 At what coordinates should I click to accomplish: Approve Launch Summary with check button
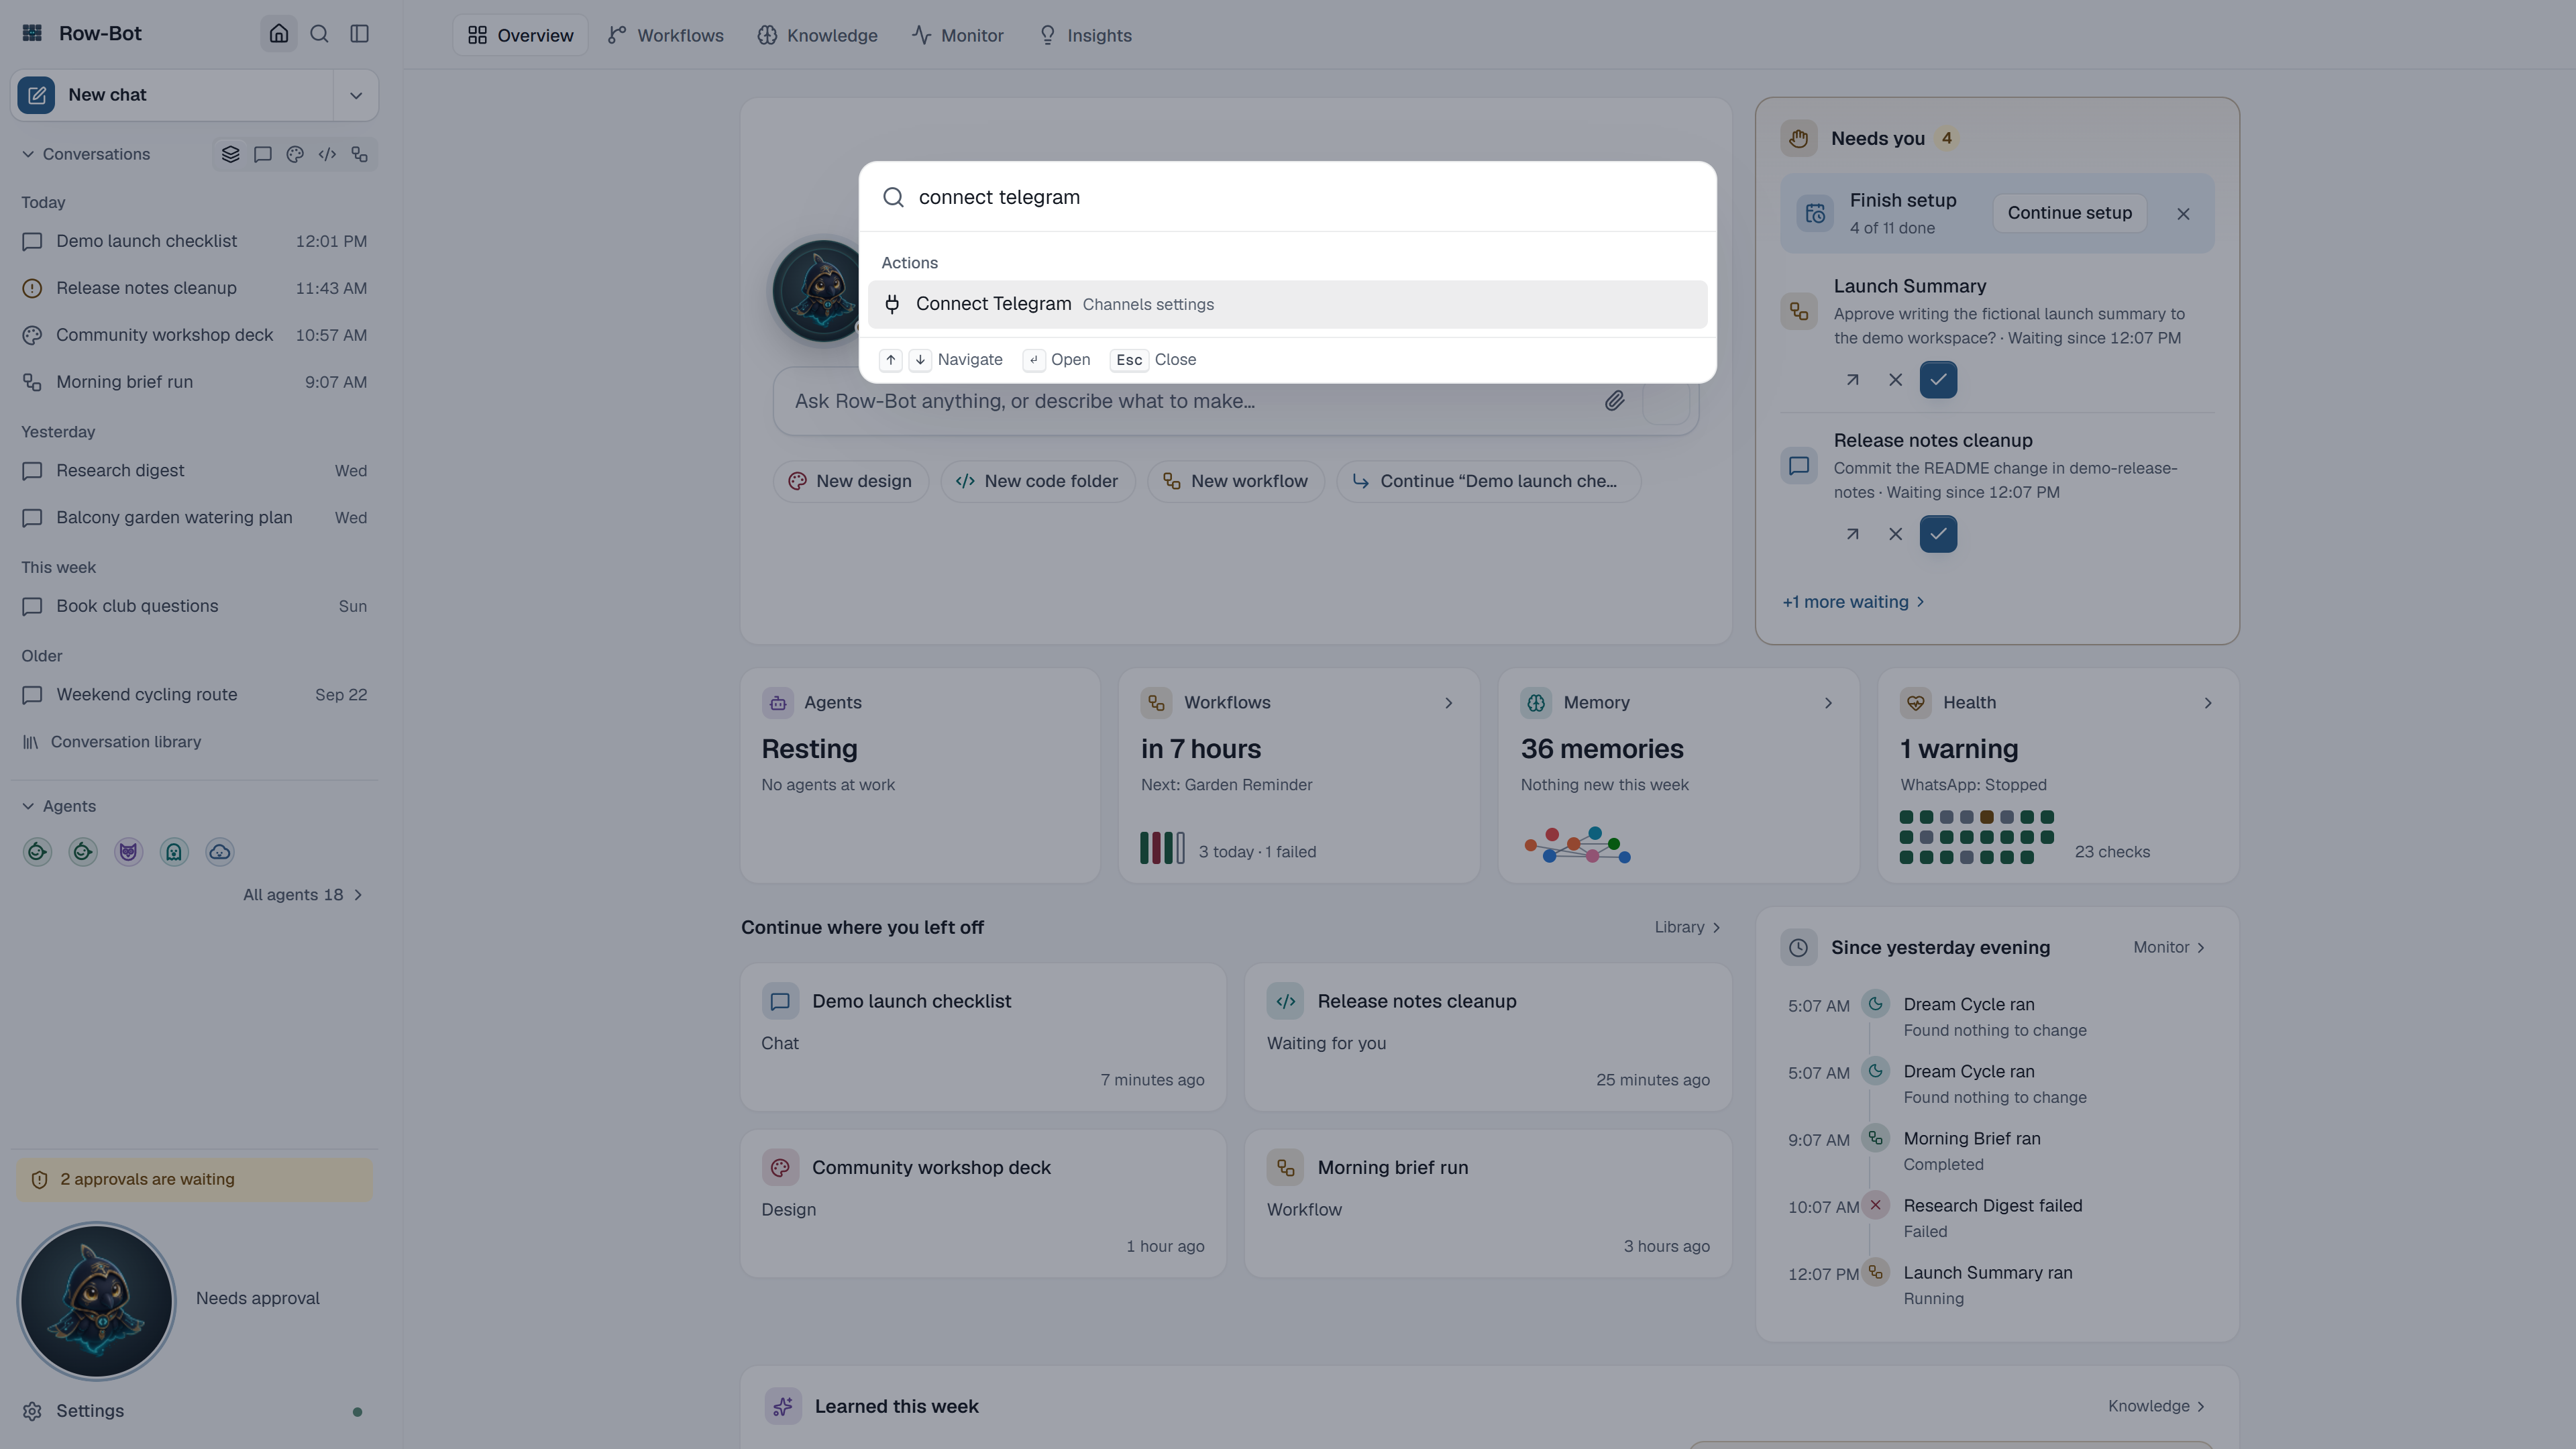click(x=1938, y=380)
